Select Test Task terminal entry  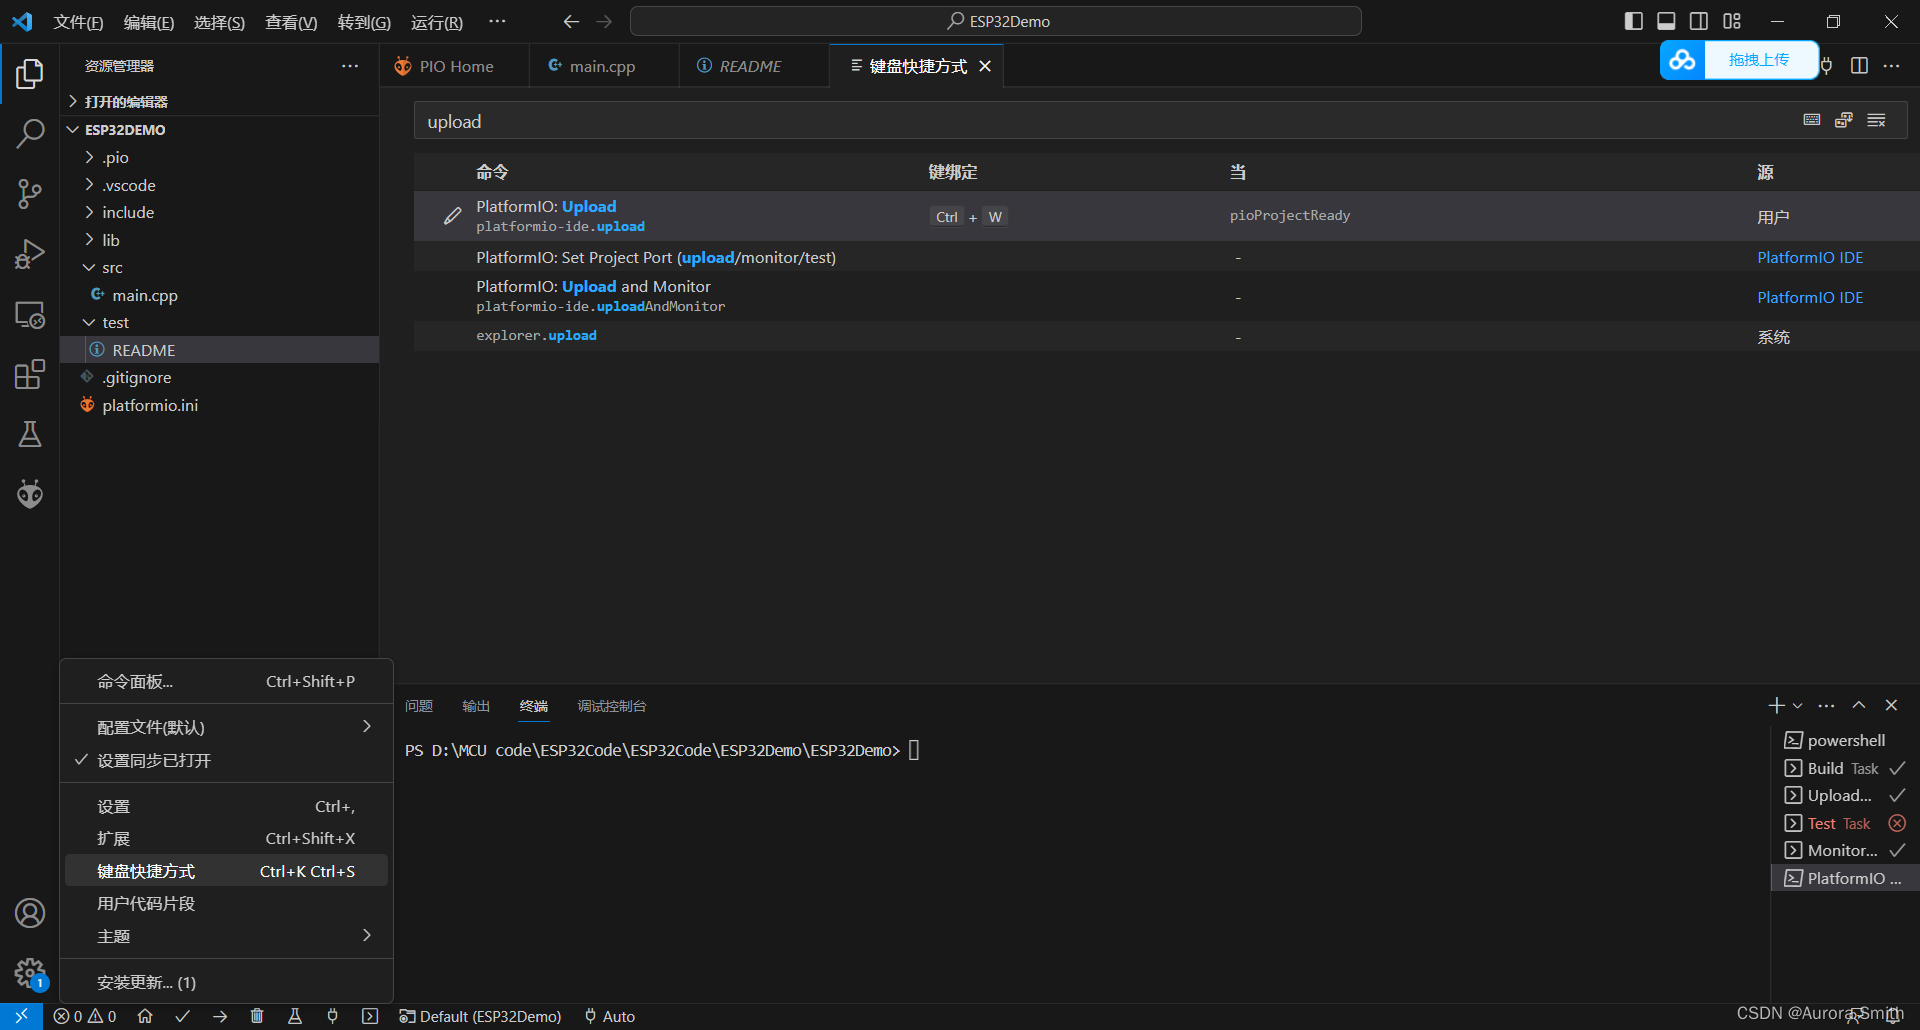click(1846, 823)
